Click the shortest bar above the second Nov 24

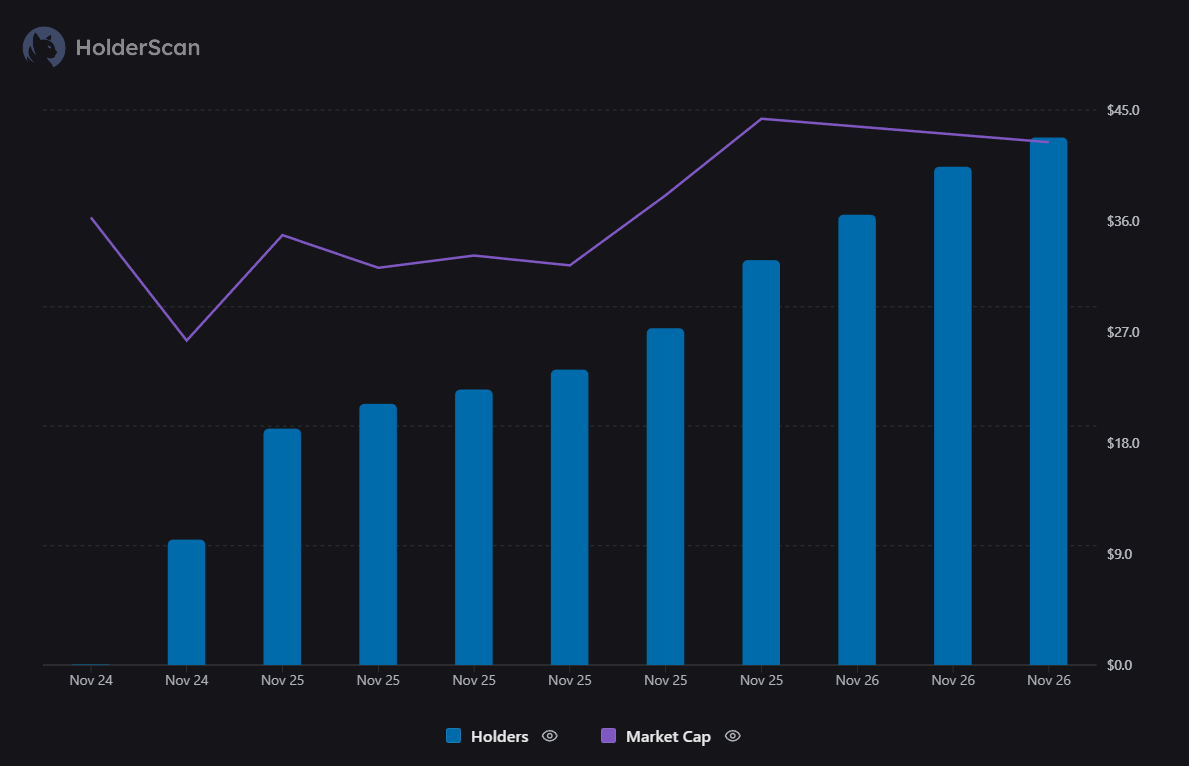(x=186, y=600)
